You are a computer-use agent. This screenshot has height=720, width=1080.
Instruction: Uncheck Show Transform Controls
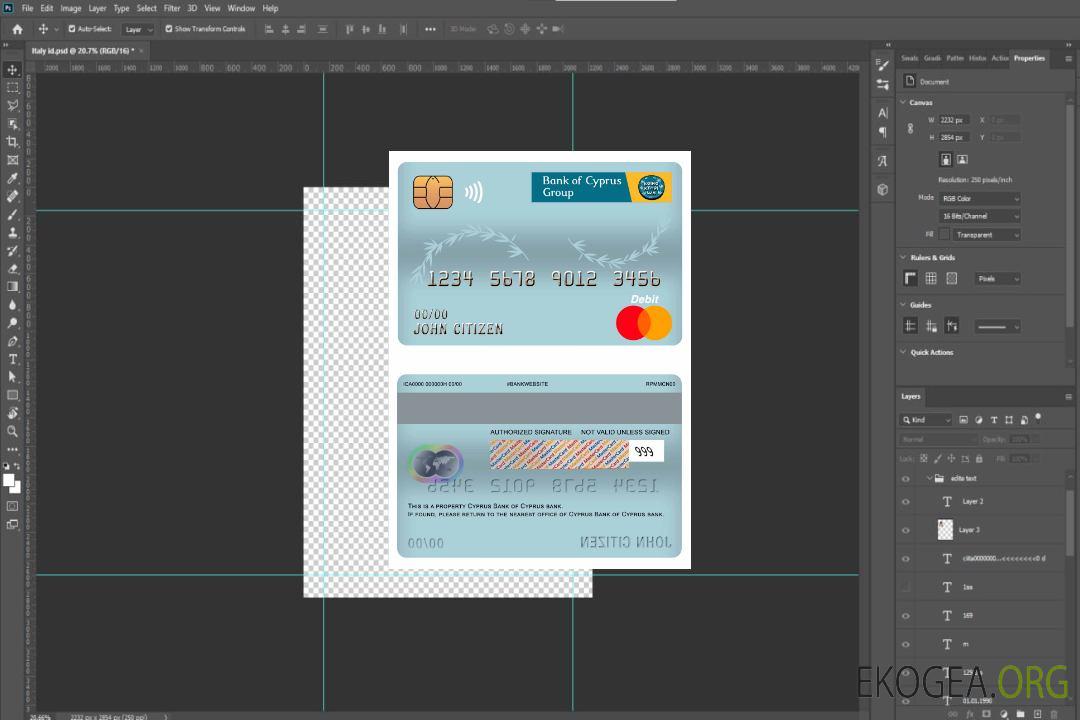click(169, 29)
